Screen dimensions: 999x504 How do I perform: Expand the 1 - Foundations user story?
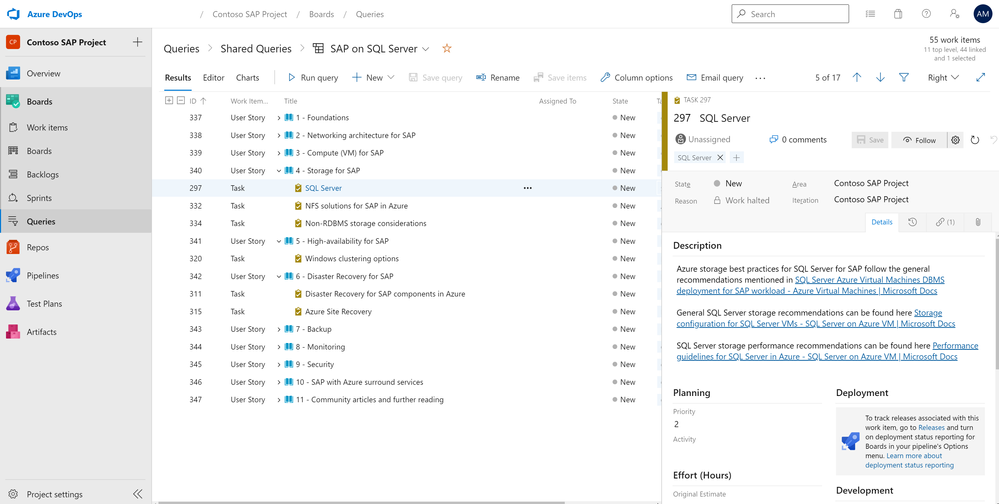[x=279, y=118]
